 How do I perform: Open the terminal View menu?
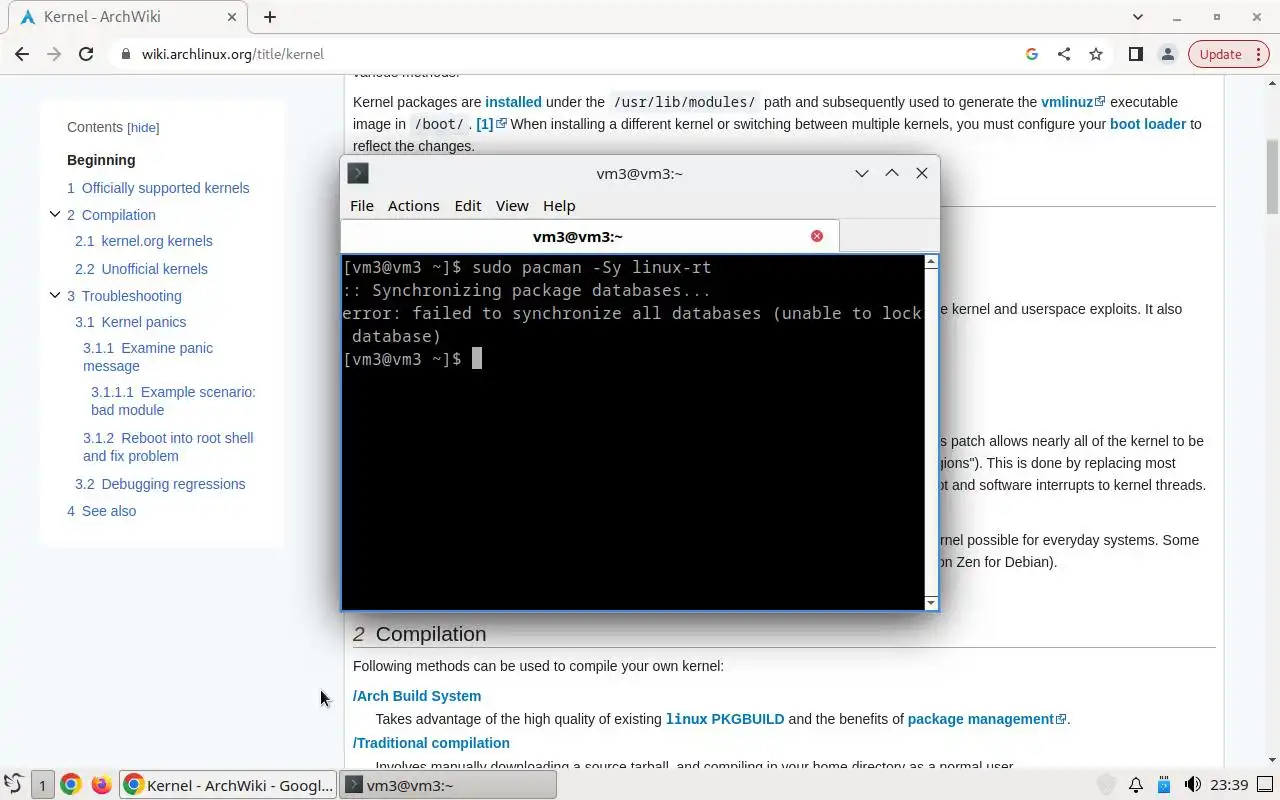[511, 205]
